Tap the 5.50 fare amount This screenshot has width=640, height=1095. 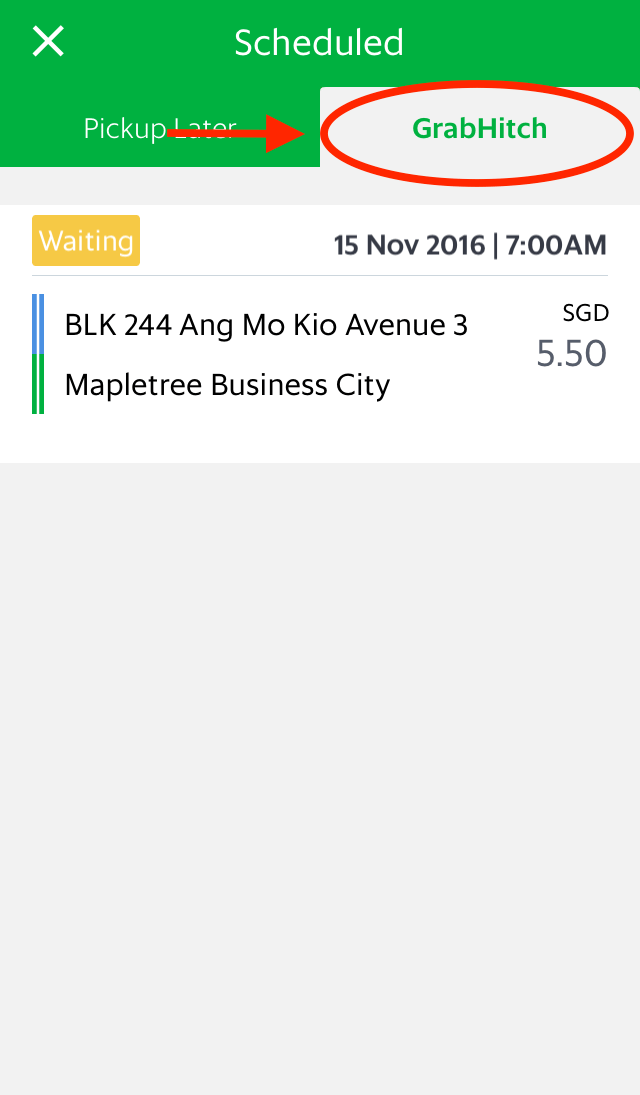coord(571,354)
